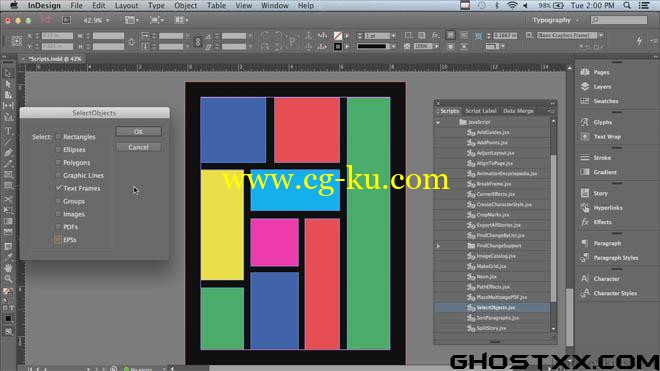660x371 pixels.
Task: Enable the PDFs checkbox
Action: point(59,227)
